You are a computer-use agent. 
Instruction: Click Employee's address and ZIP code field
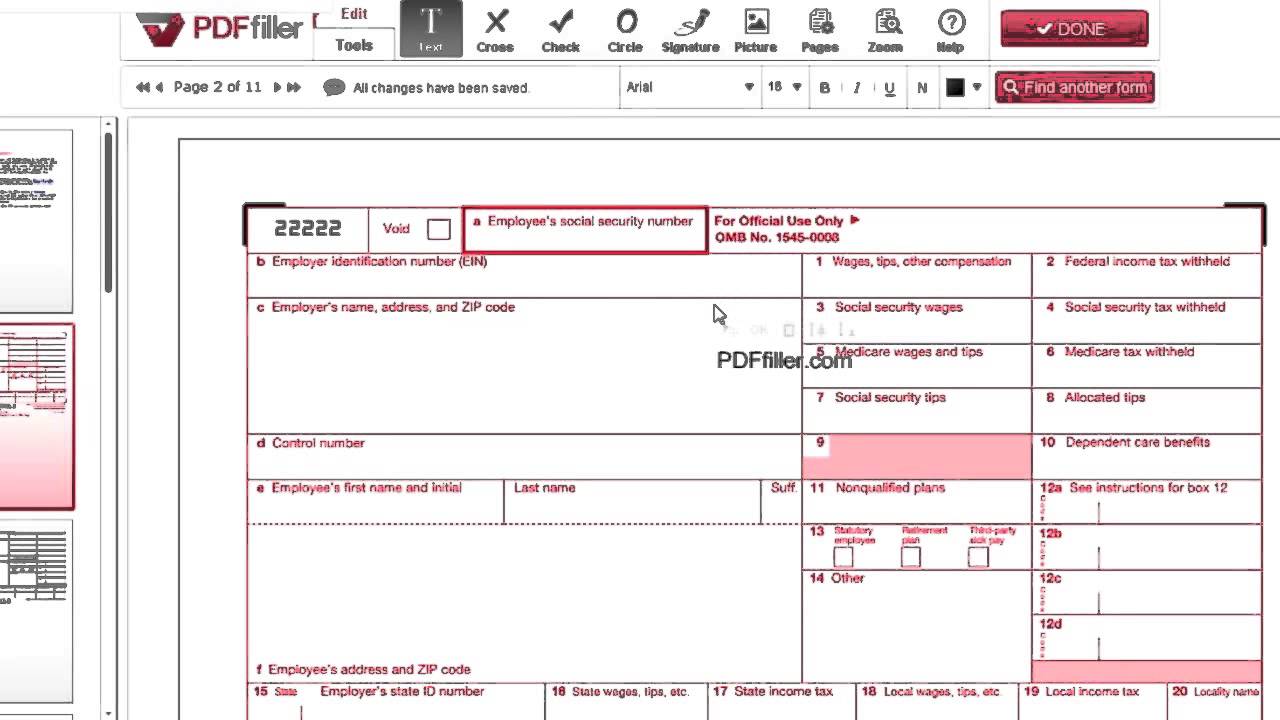[x=524, y=604]
